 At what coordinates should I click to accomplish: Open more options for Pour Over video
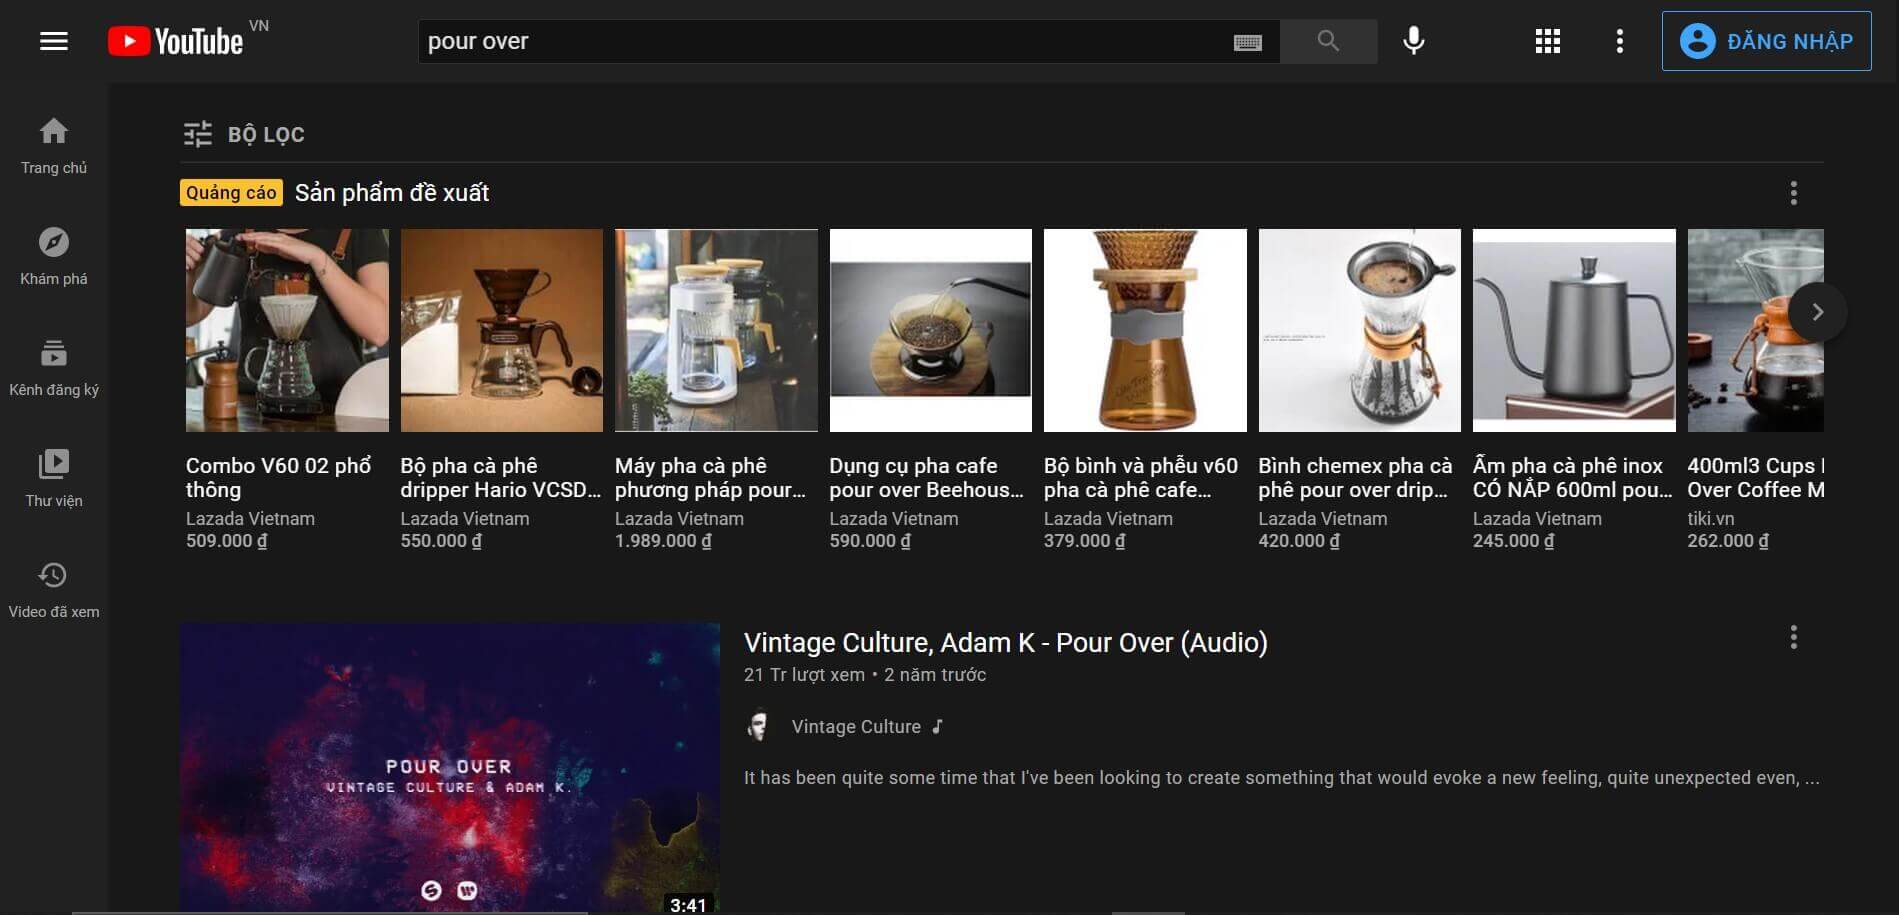[x=1793, y=638]
